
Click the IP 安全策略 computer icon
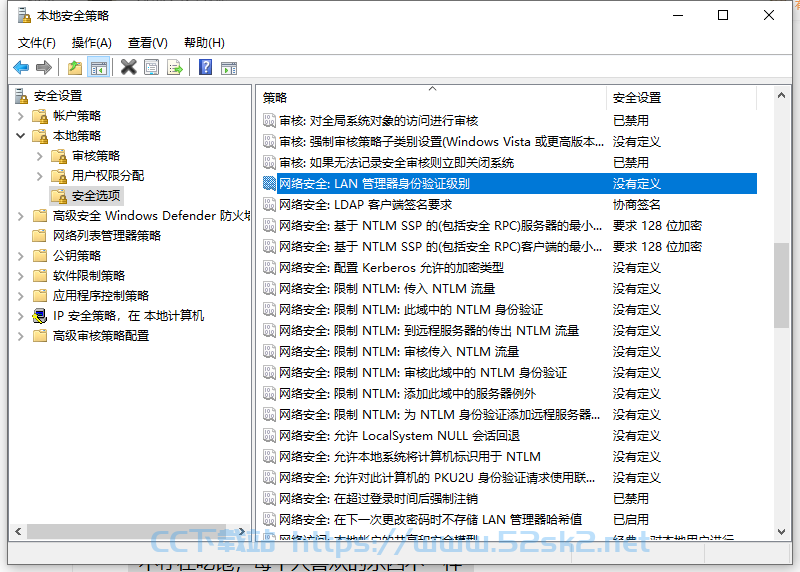pyautogui.click(x=40, y=316)
